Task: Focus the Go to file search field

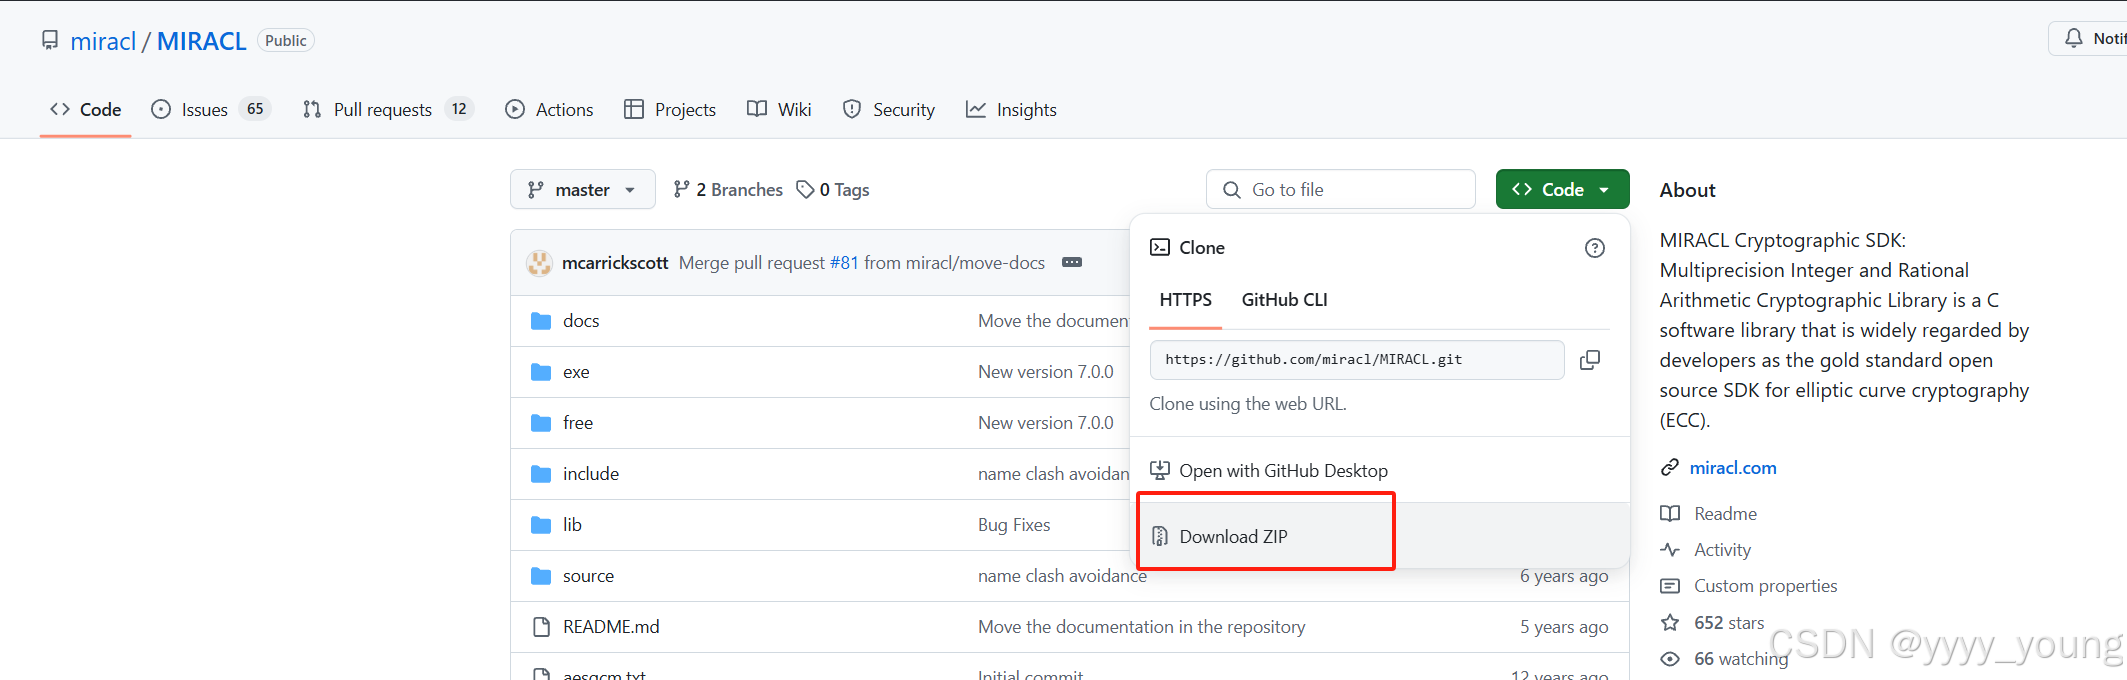Action: click(1341, 189)
